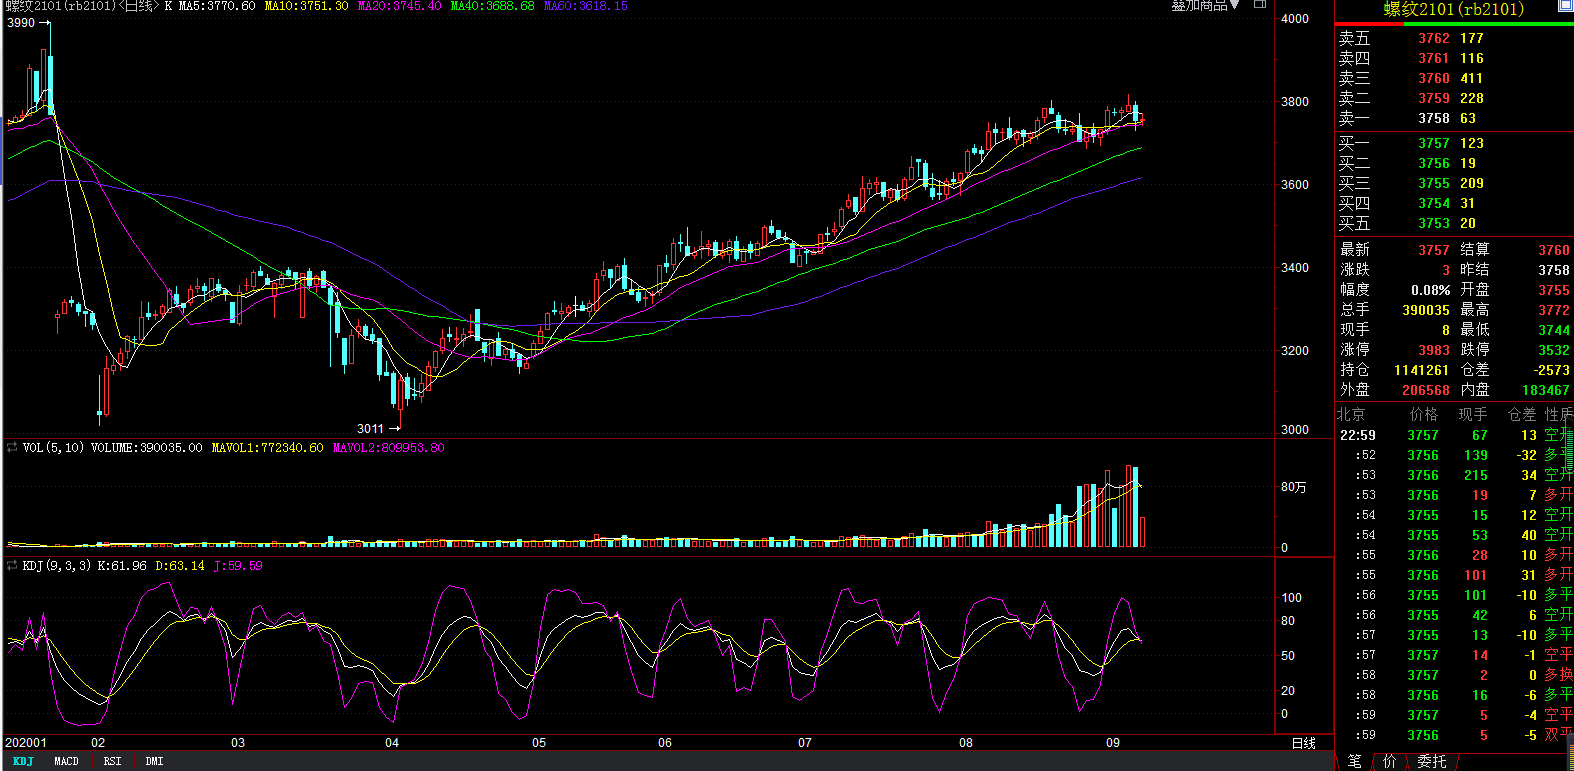Select the 买四 3754 bid row
Screen dimensions: 1574x771
(x=1455, y=203)
